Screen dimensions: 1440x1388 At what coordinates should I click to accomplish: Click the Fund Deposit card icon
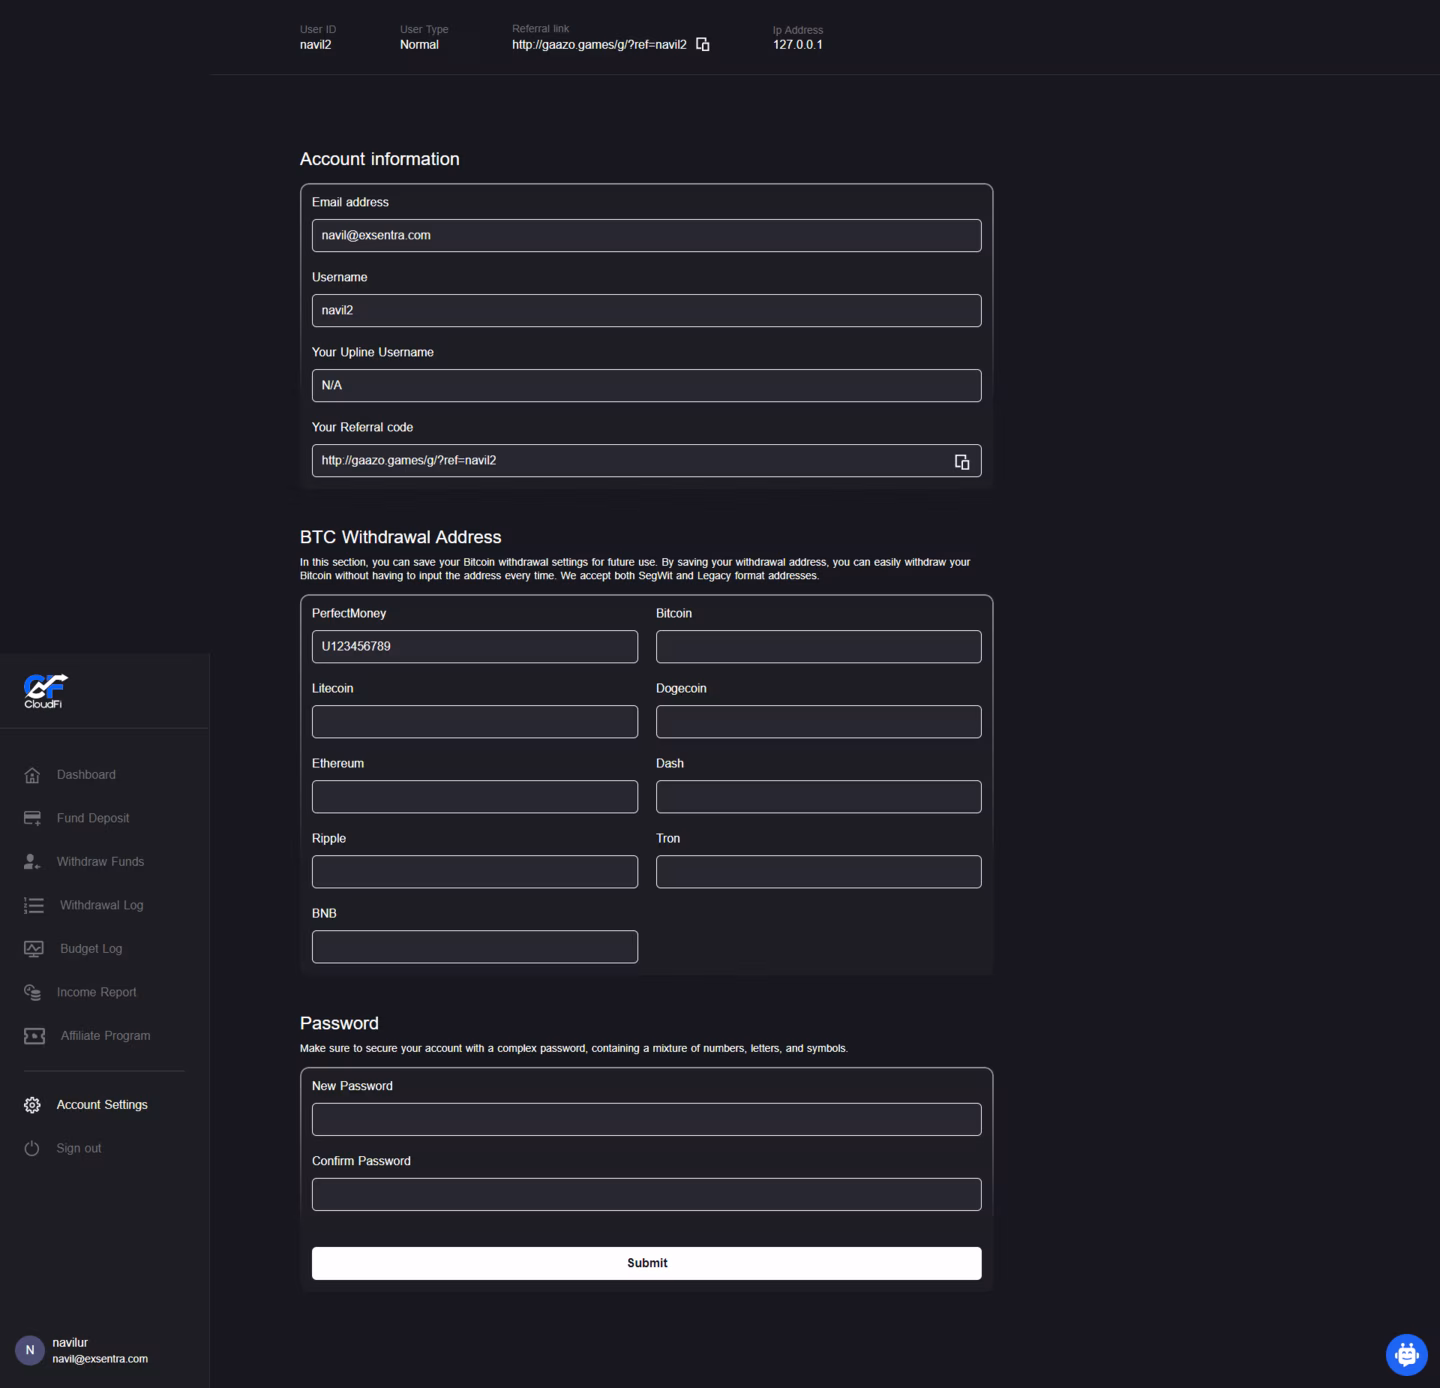point(32,818)
